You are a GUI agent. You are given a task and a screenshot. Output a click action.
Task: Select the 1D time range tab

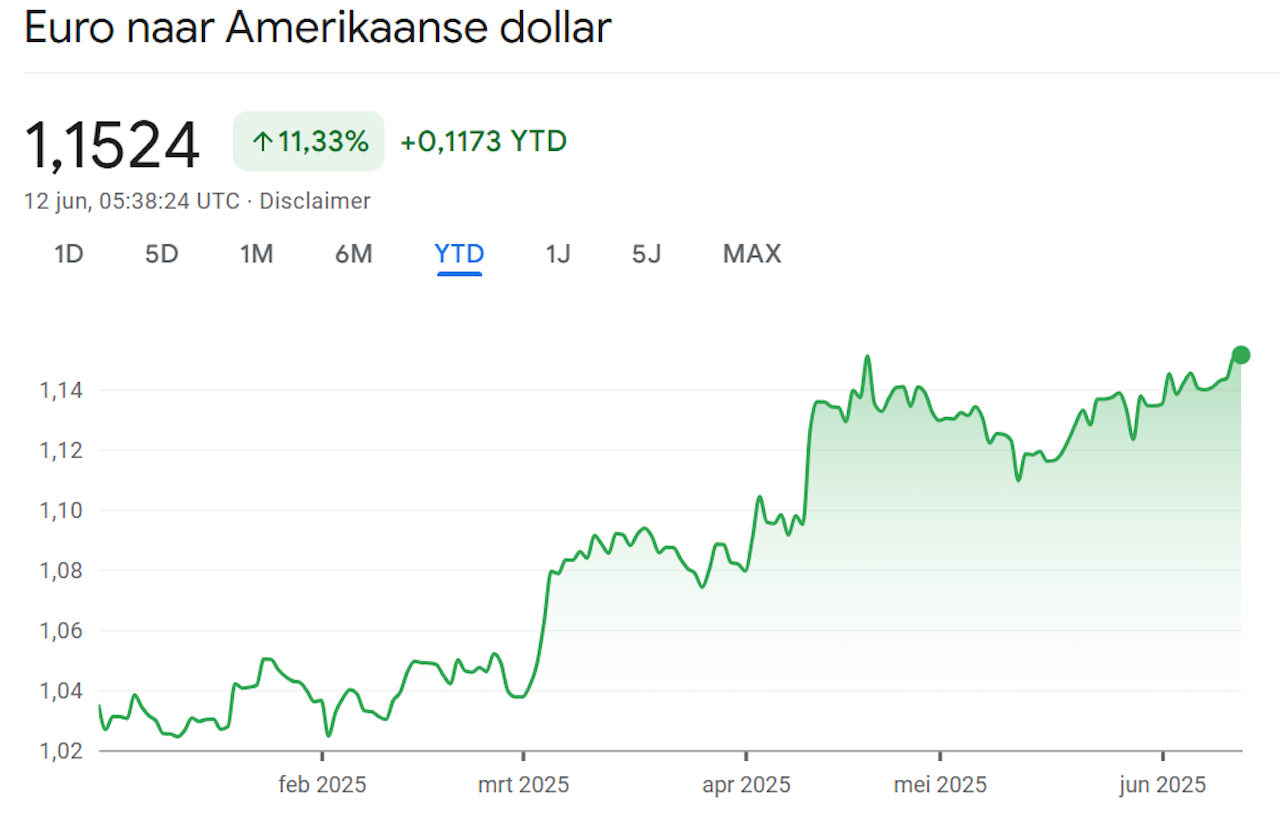(68, 254)
